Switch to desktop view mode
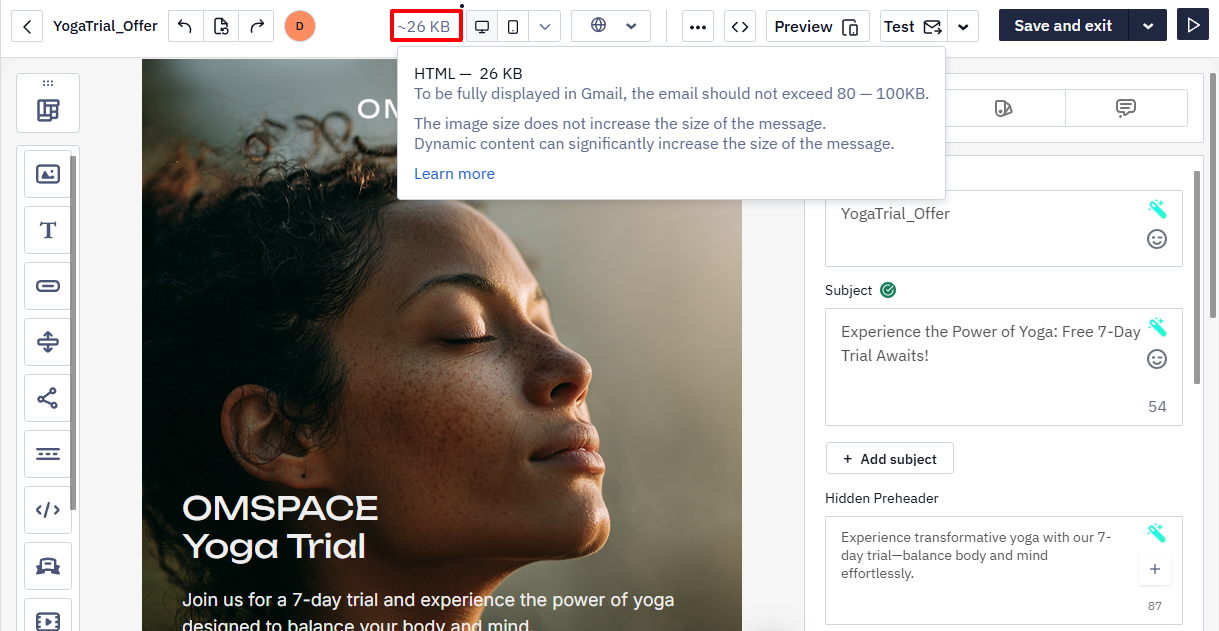Viewport: 1219px width, 631px height. coord(482,26)
